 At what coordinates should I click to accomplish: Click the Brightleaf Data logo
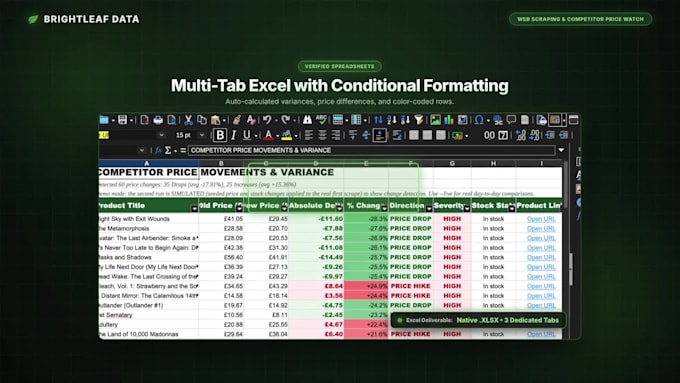coord(84,19)
